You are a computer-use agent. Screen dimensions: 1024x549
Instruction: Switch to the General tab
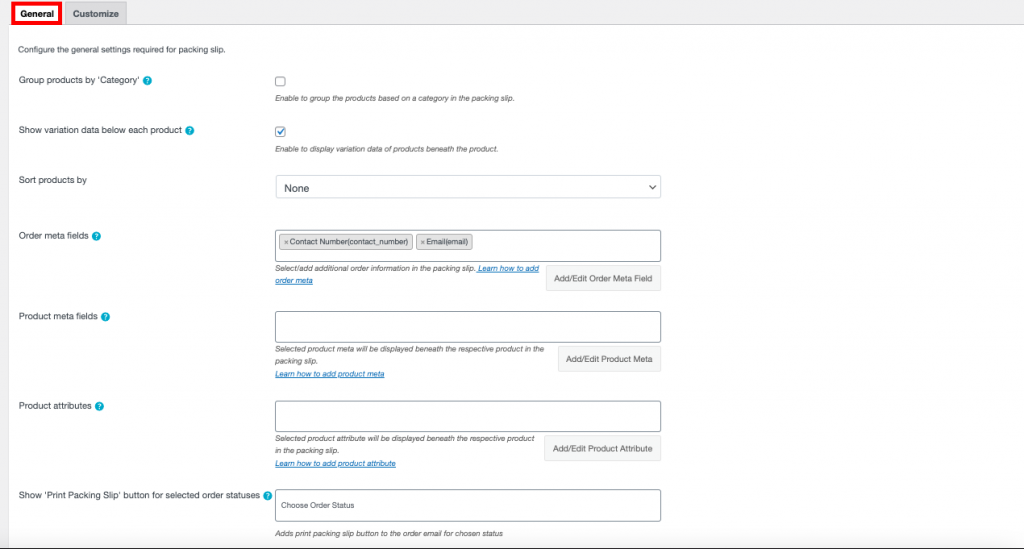(x=37, y=14)
